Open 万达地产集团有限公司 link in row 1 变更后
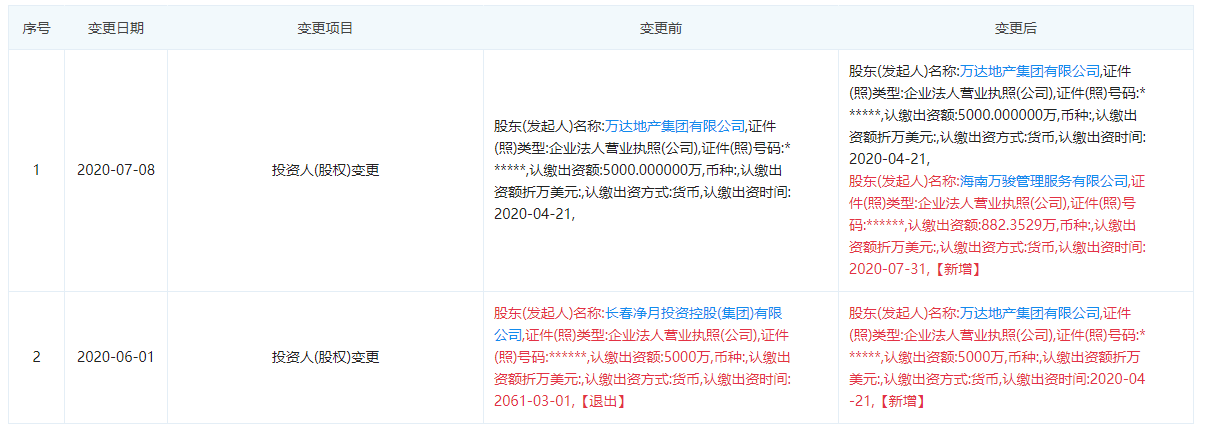The width and height of the screenshot is (1207, 429). [x=1031, y=71]
